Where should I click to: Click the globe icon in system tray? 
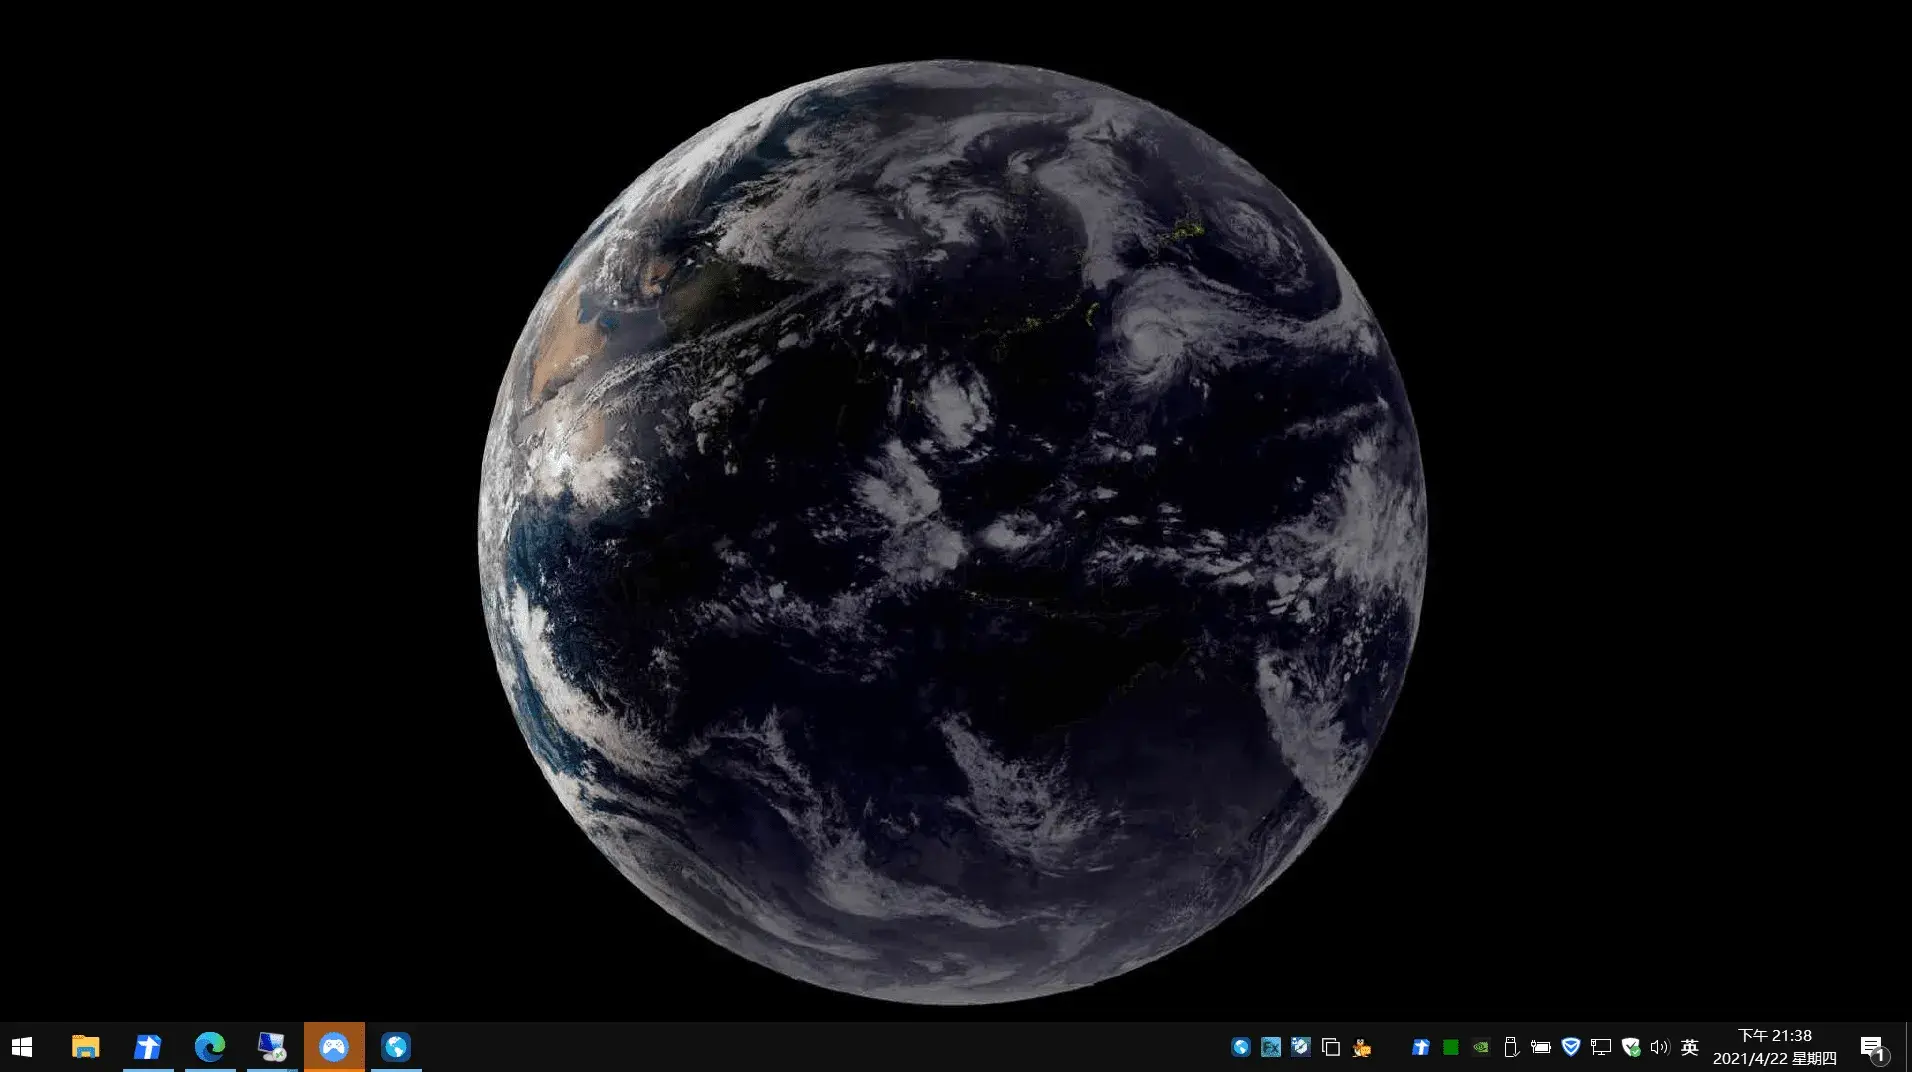[x=1241, y=1047]
